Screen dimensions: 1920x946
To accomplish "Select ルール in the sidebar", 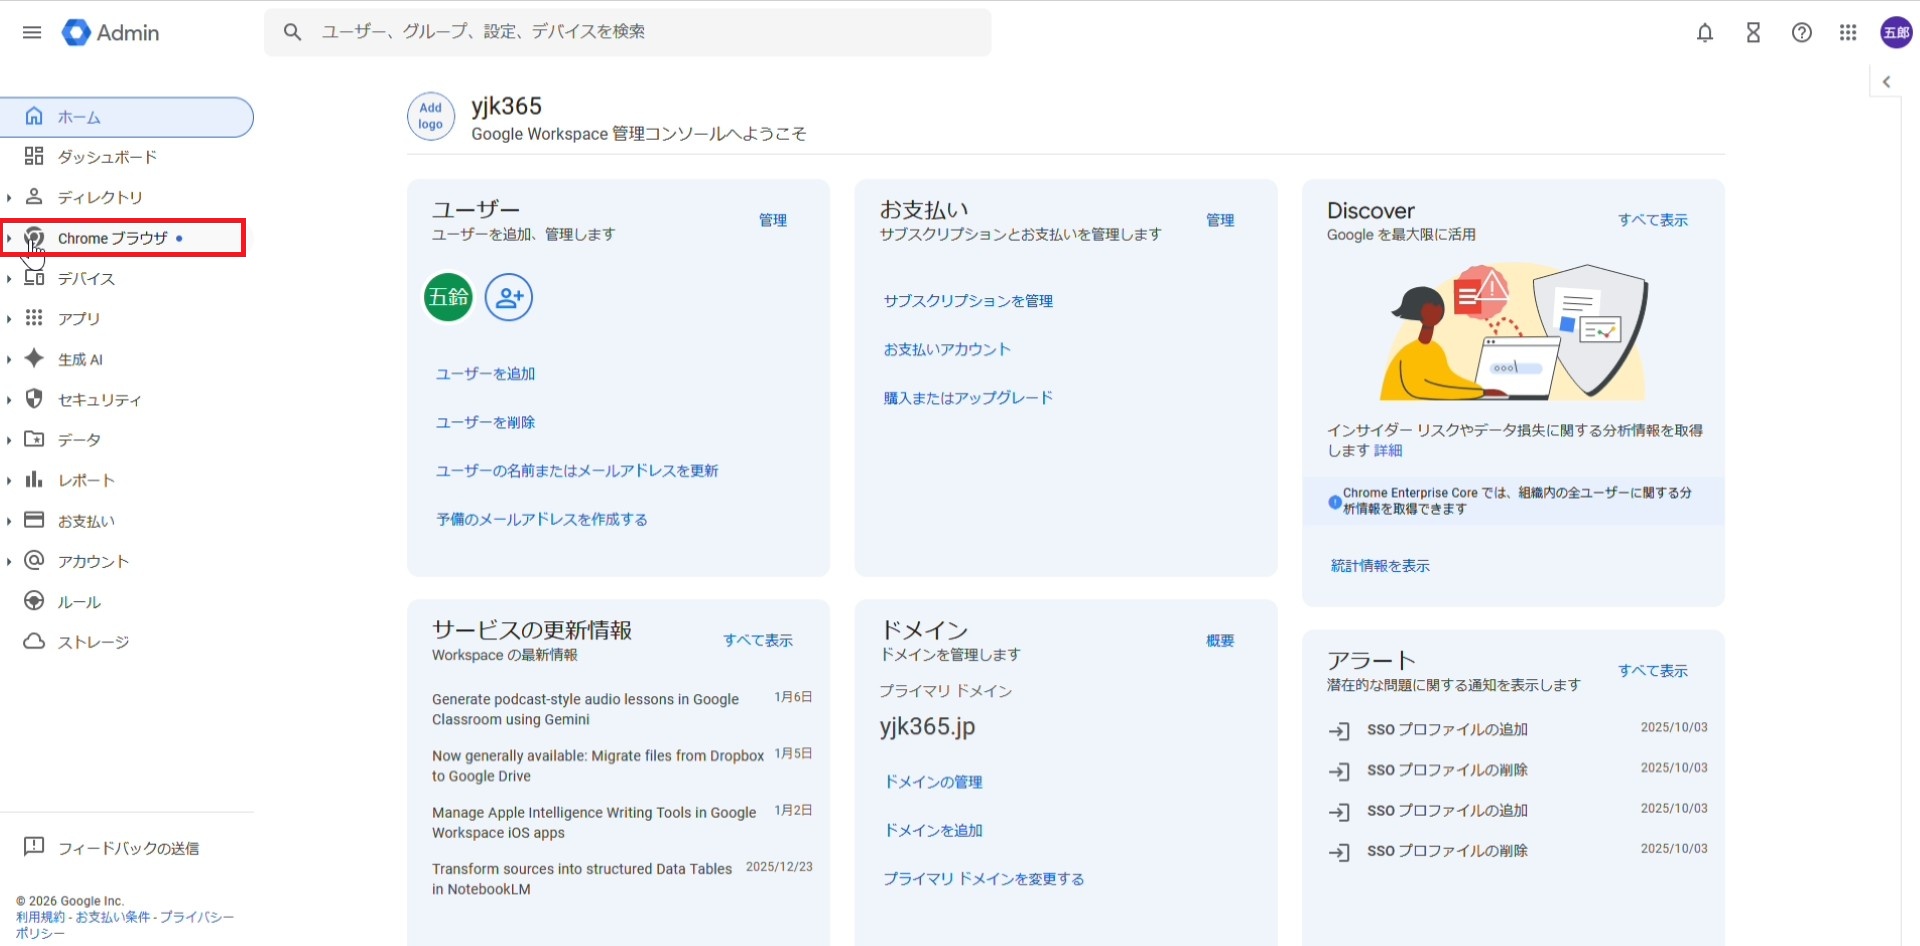I will pyautogui.click(x=79, y=602).
